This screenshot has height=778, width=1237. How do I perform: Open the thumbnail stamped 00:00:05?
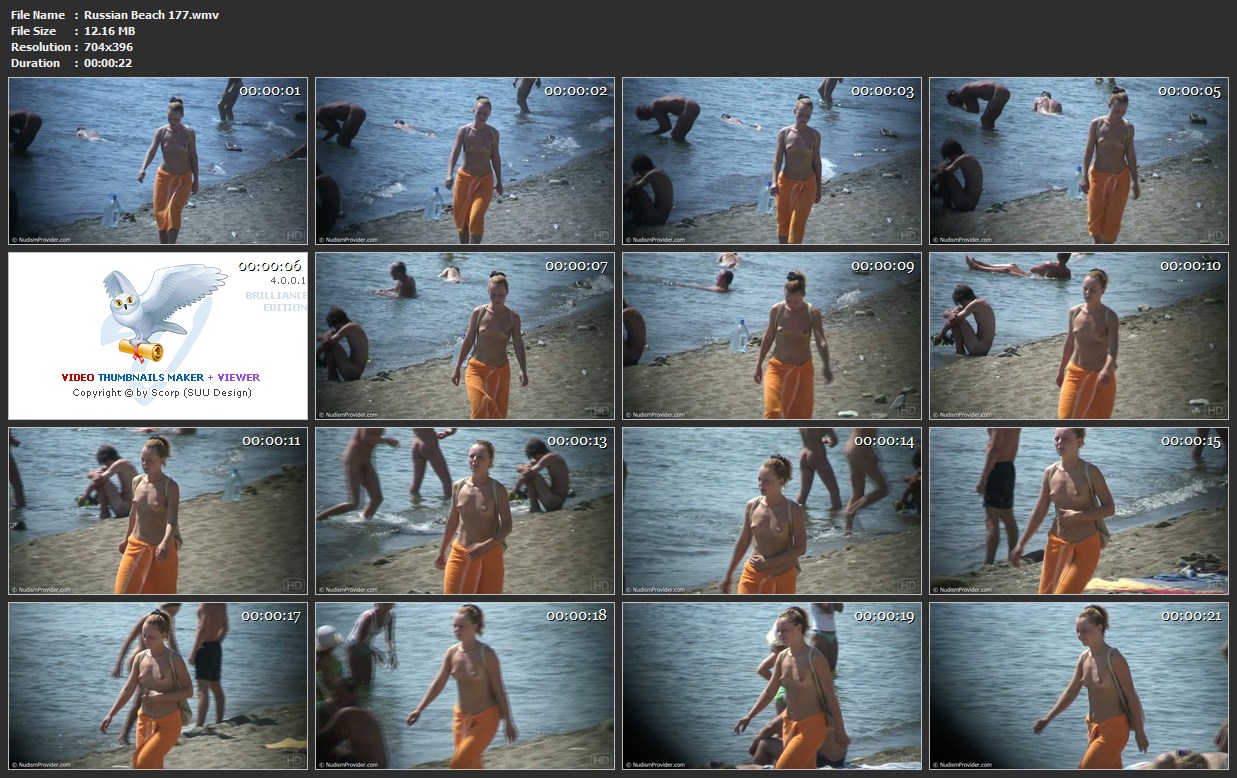click(1078, 161)
